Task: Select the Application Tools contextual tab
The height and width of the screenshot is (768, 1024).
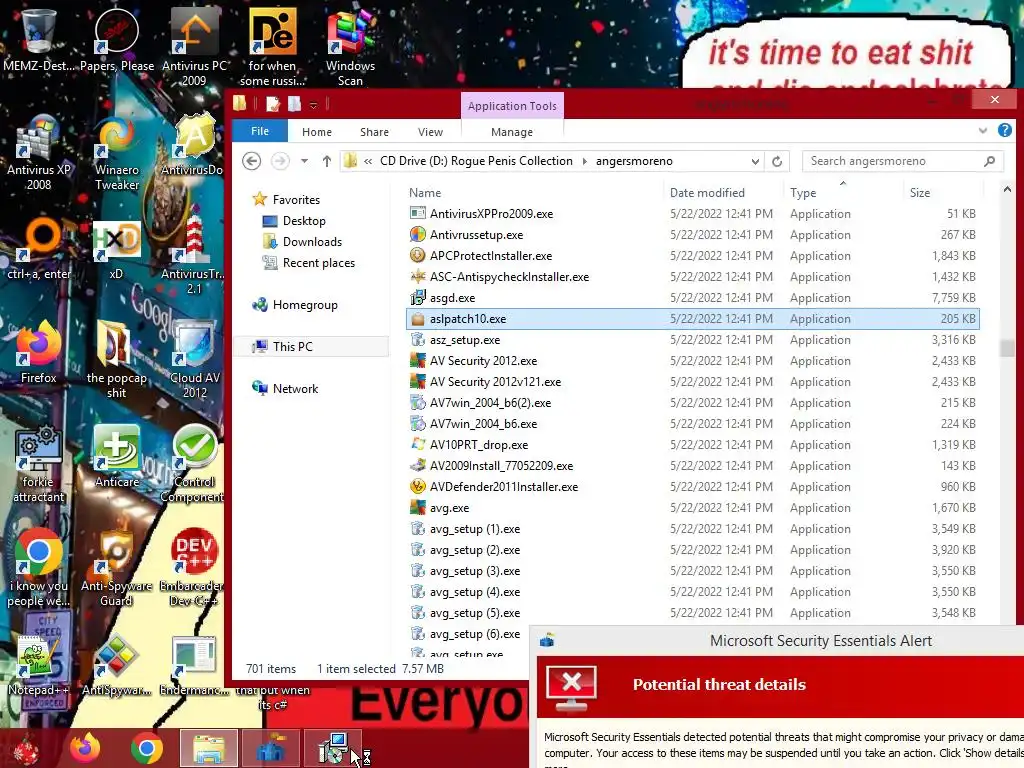Action: pyautogui.click(x=512, y=106)
